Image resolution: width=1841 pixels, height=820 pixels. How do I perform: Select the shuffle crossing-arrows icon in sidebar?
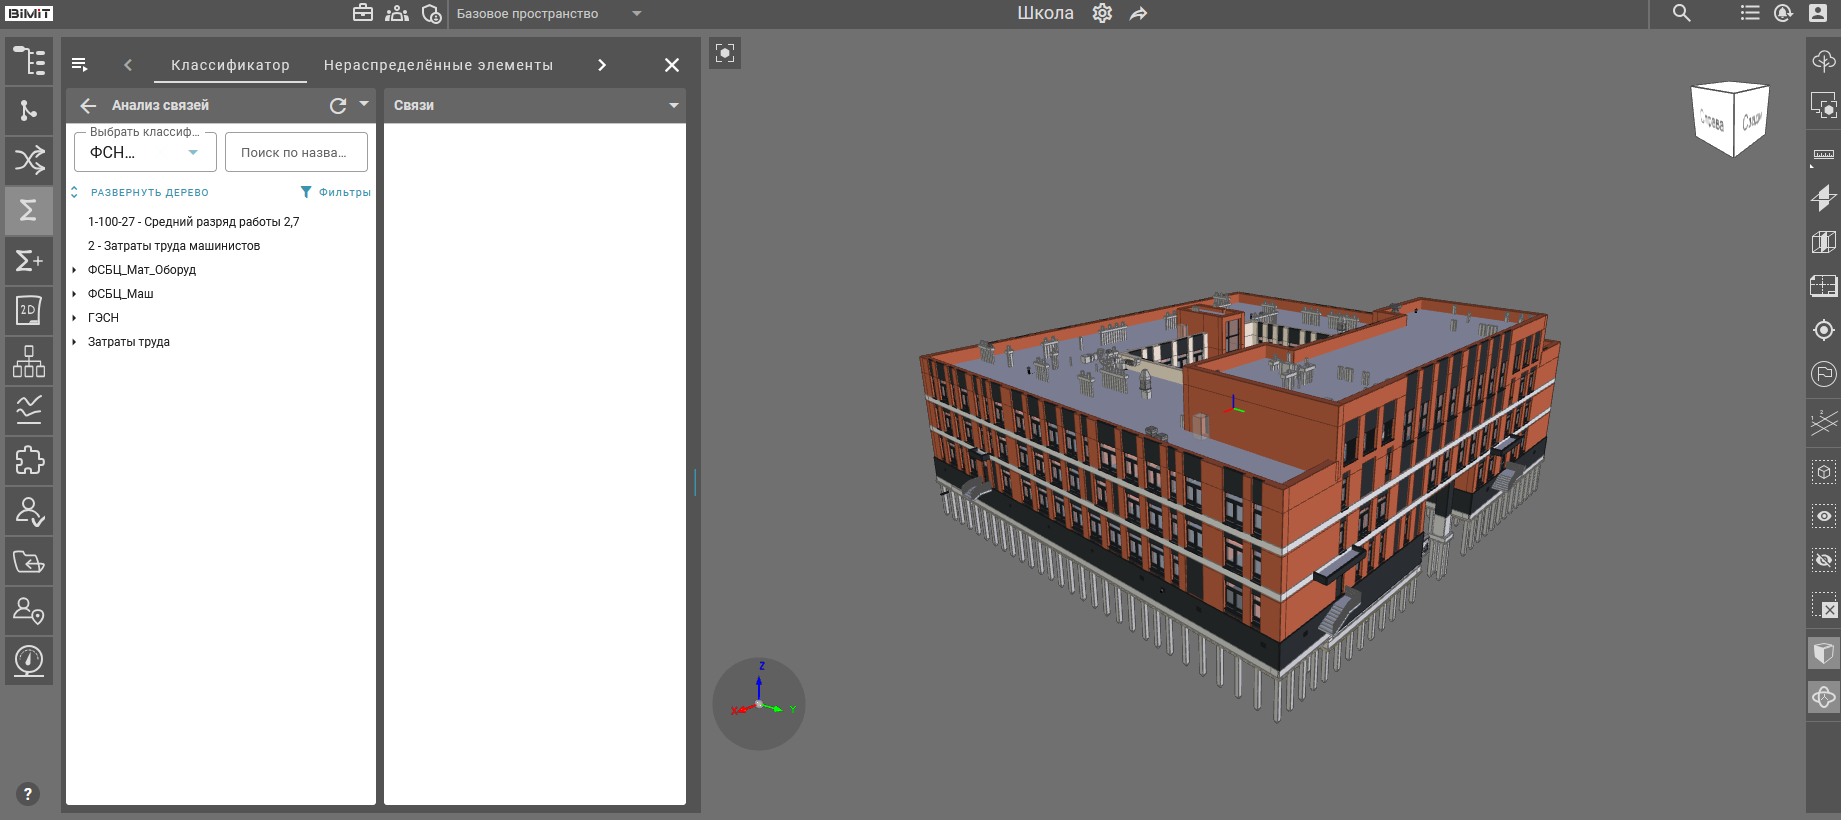(29, 160)
